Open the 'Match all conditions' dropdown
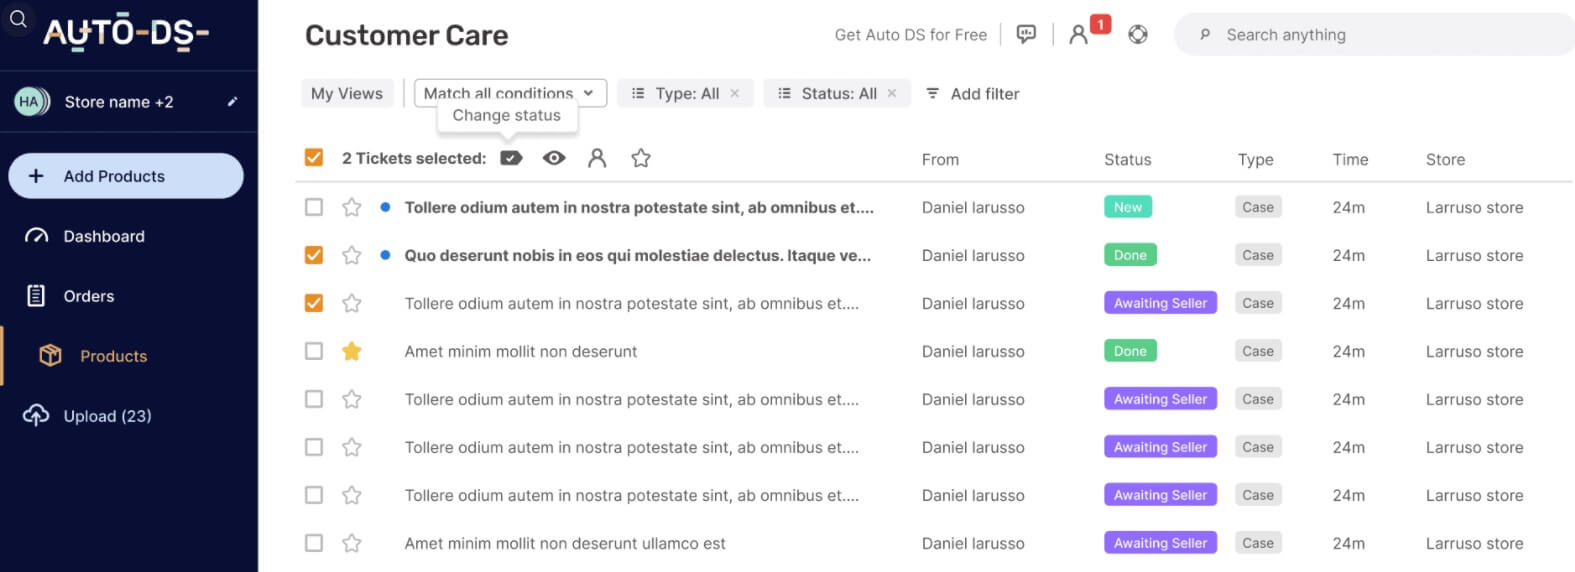The width and height of the screenshot is (1575, 572). click(x=510, y=93)
